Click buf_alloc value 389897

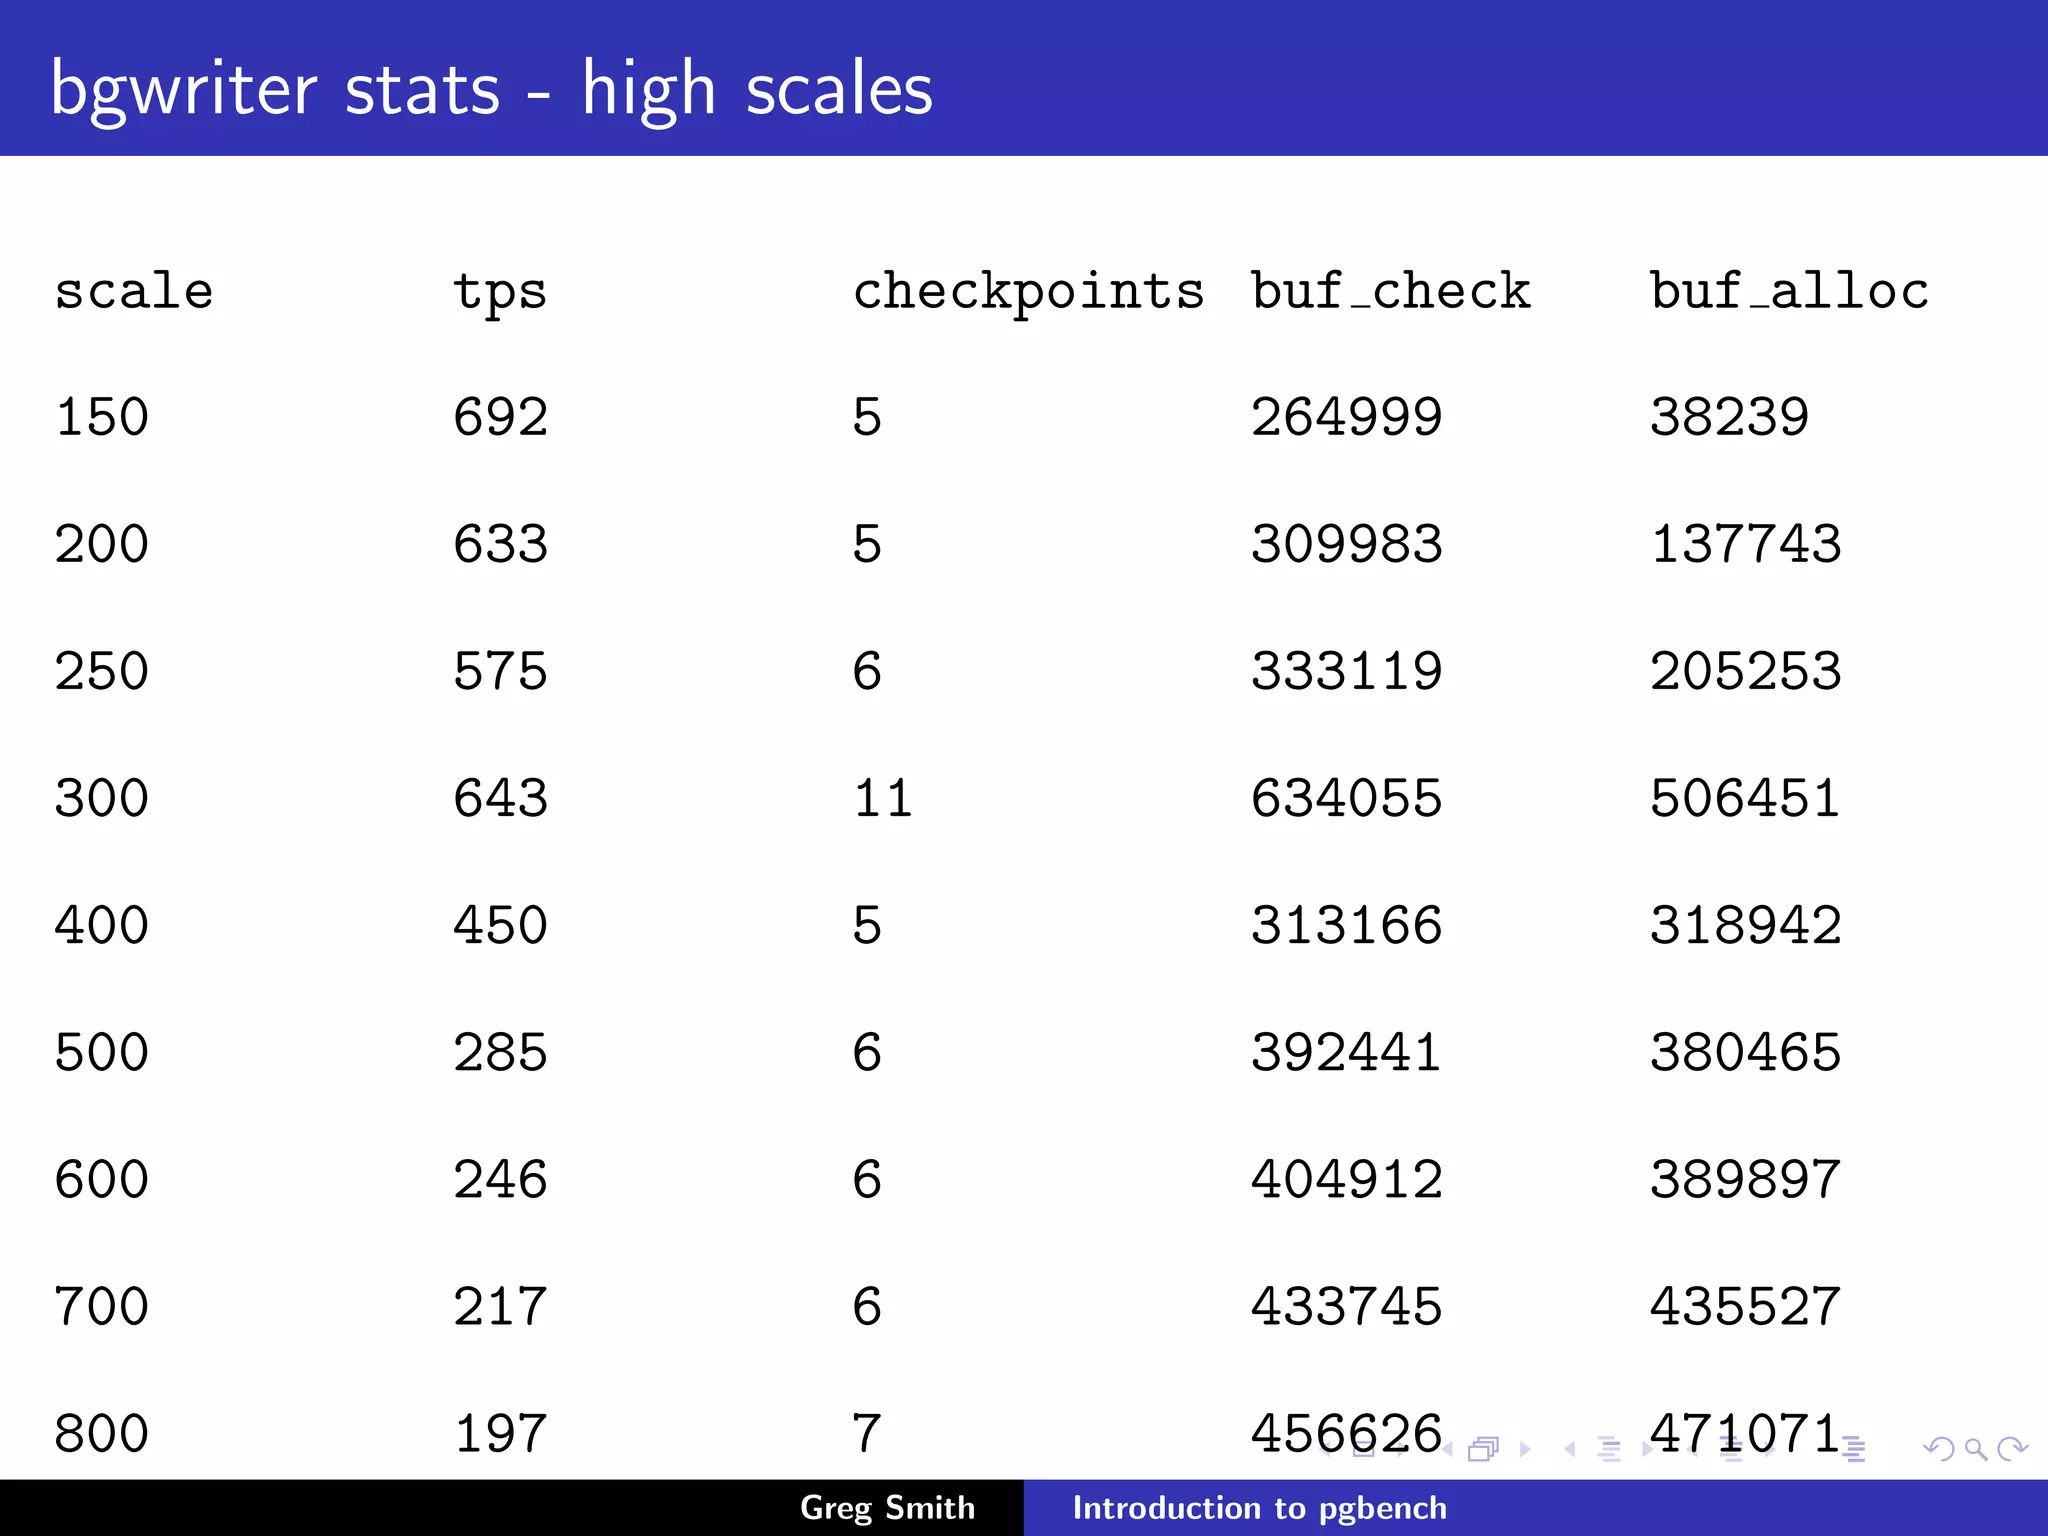tap(1745, 1179)
